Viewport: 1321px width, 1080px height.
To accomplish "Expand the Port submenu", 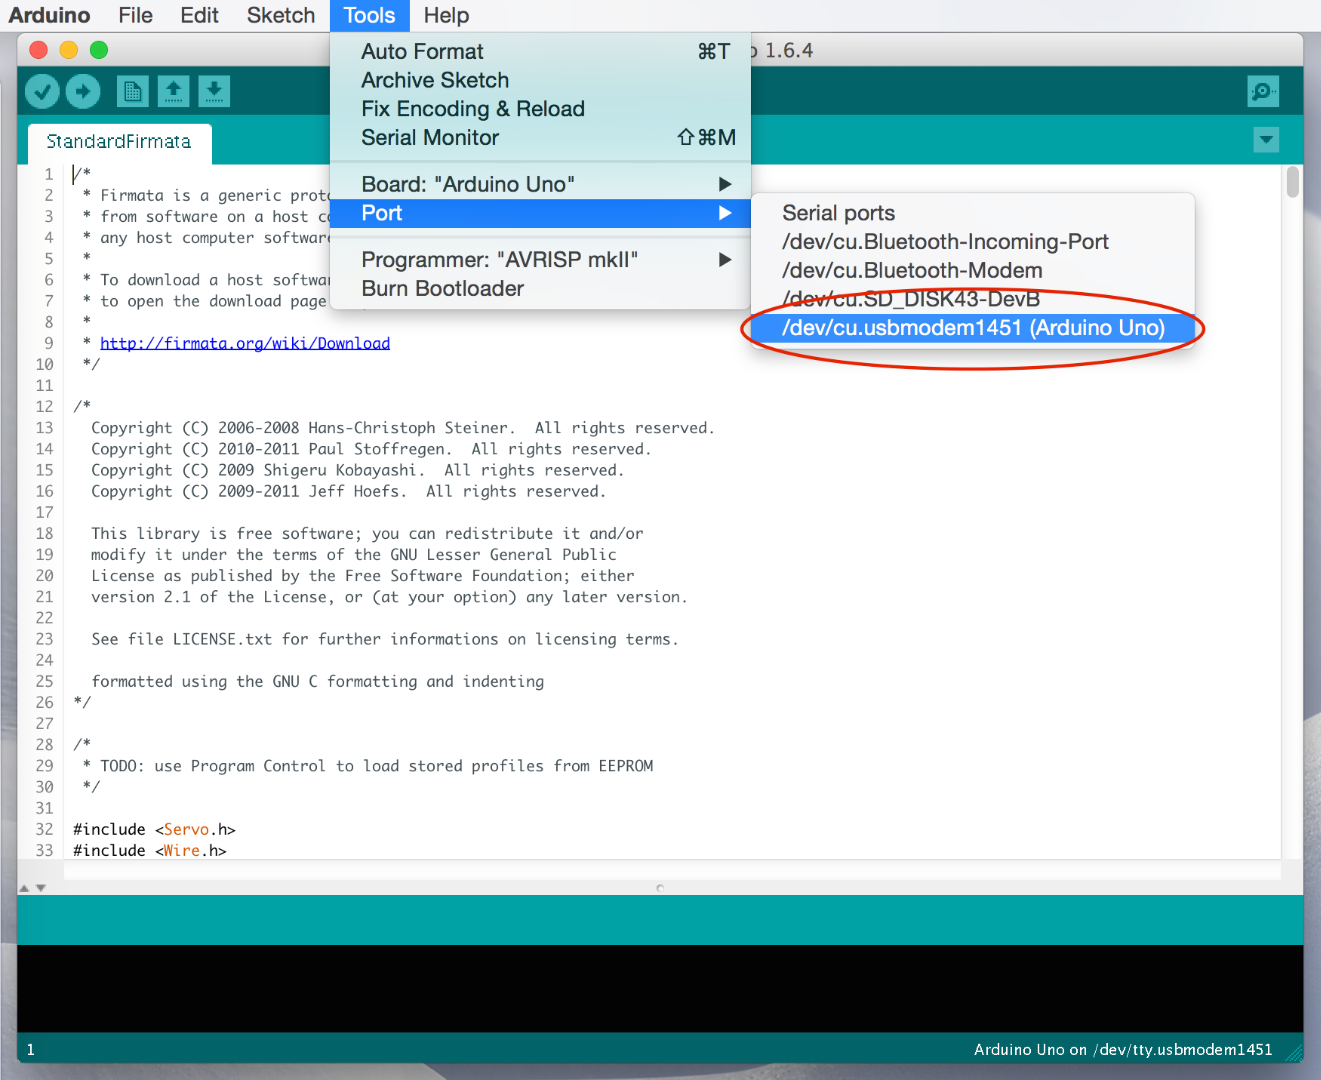I will tap(381, 213).
